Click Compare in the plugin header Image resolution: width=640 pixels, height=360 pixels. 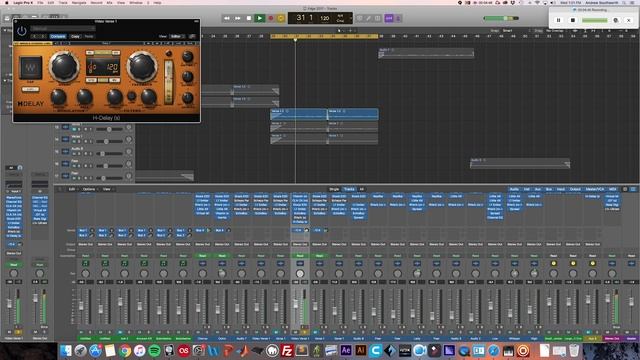pyautogui.click(x=58, y=36)
